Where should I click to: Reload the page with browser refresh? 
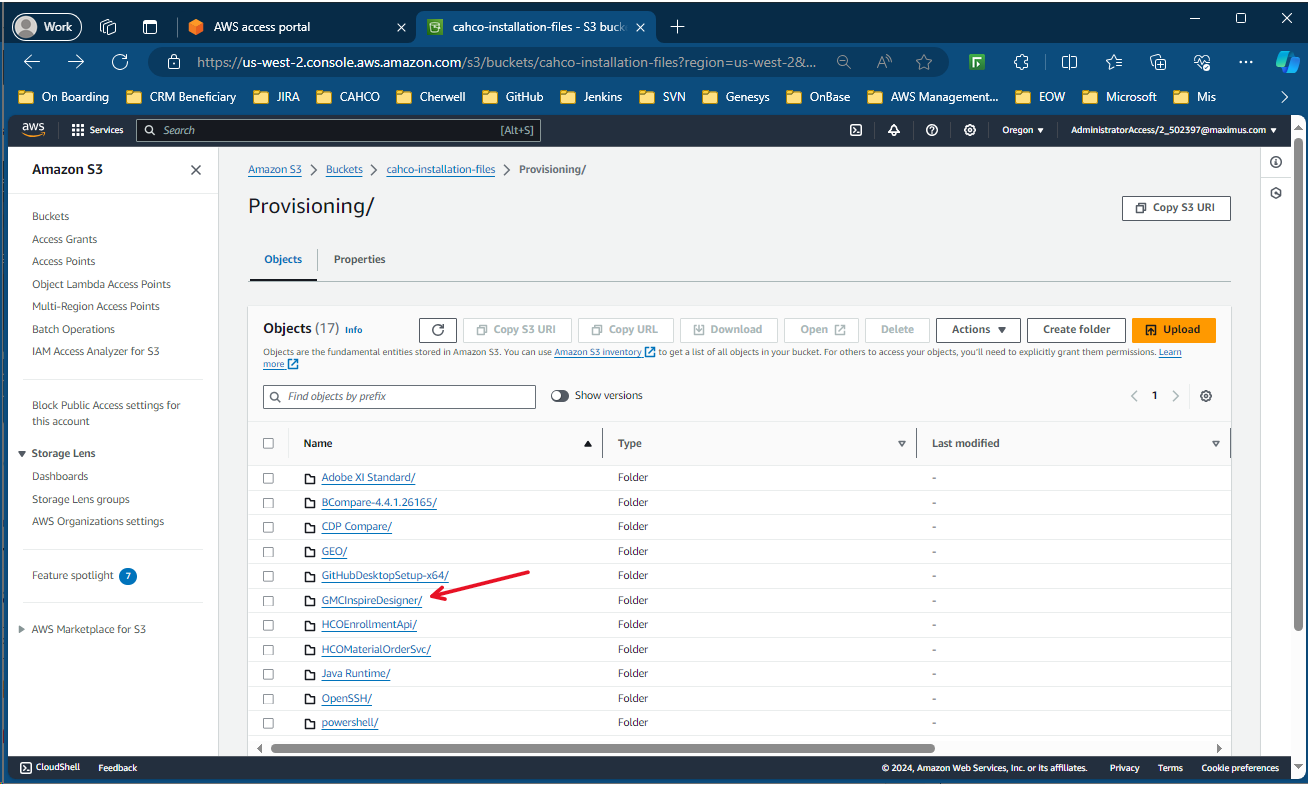pyautogui.click(x=120, y=62)
